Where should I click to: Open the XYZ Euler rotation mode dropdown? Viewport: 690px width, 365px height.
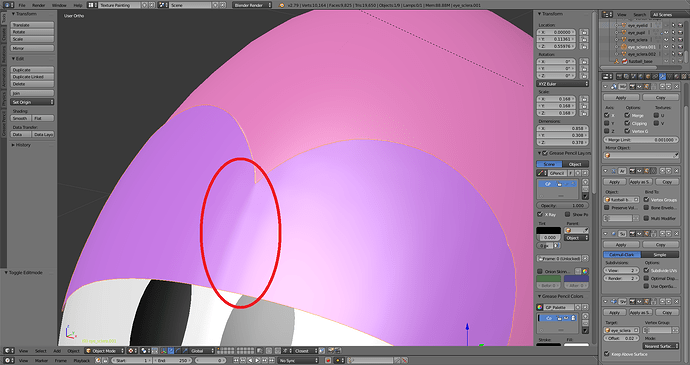click(x=562, y=84)
